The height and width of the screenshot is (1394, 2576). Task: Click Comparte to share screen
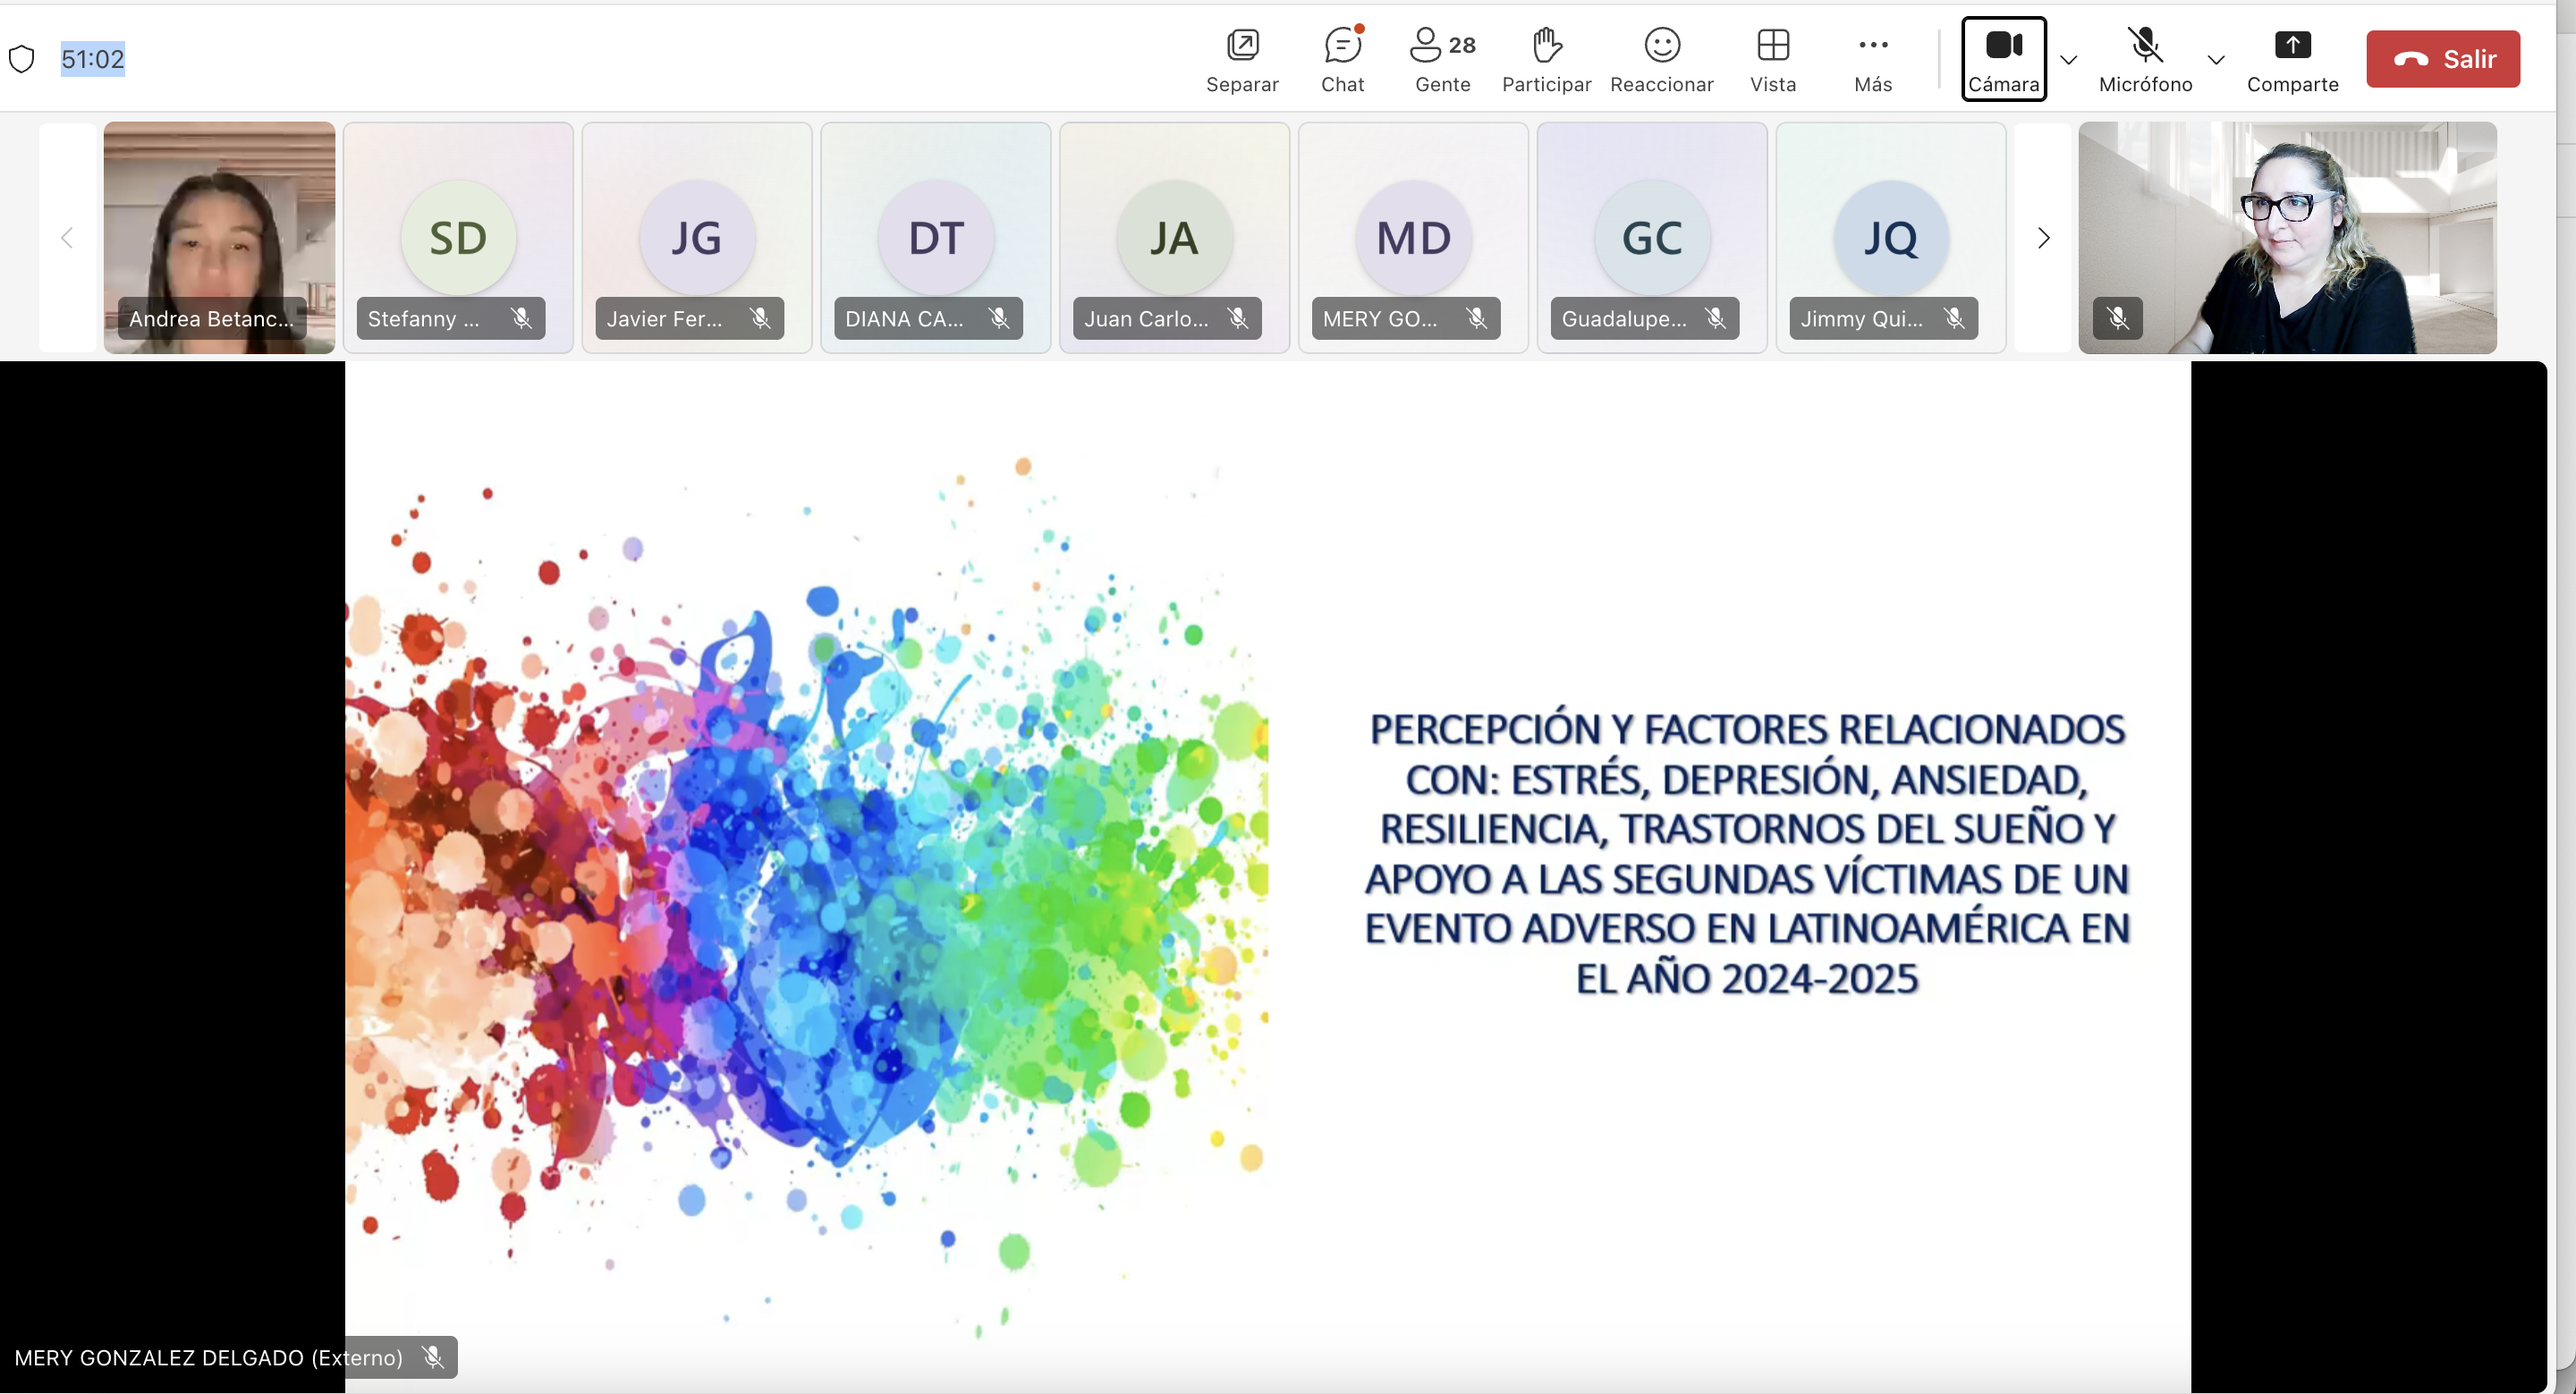[2291, 59]
